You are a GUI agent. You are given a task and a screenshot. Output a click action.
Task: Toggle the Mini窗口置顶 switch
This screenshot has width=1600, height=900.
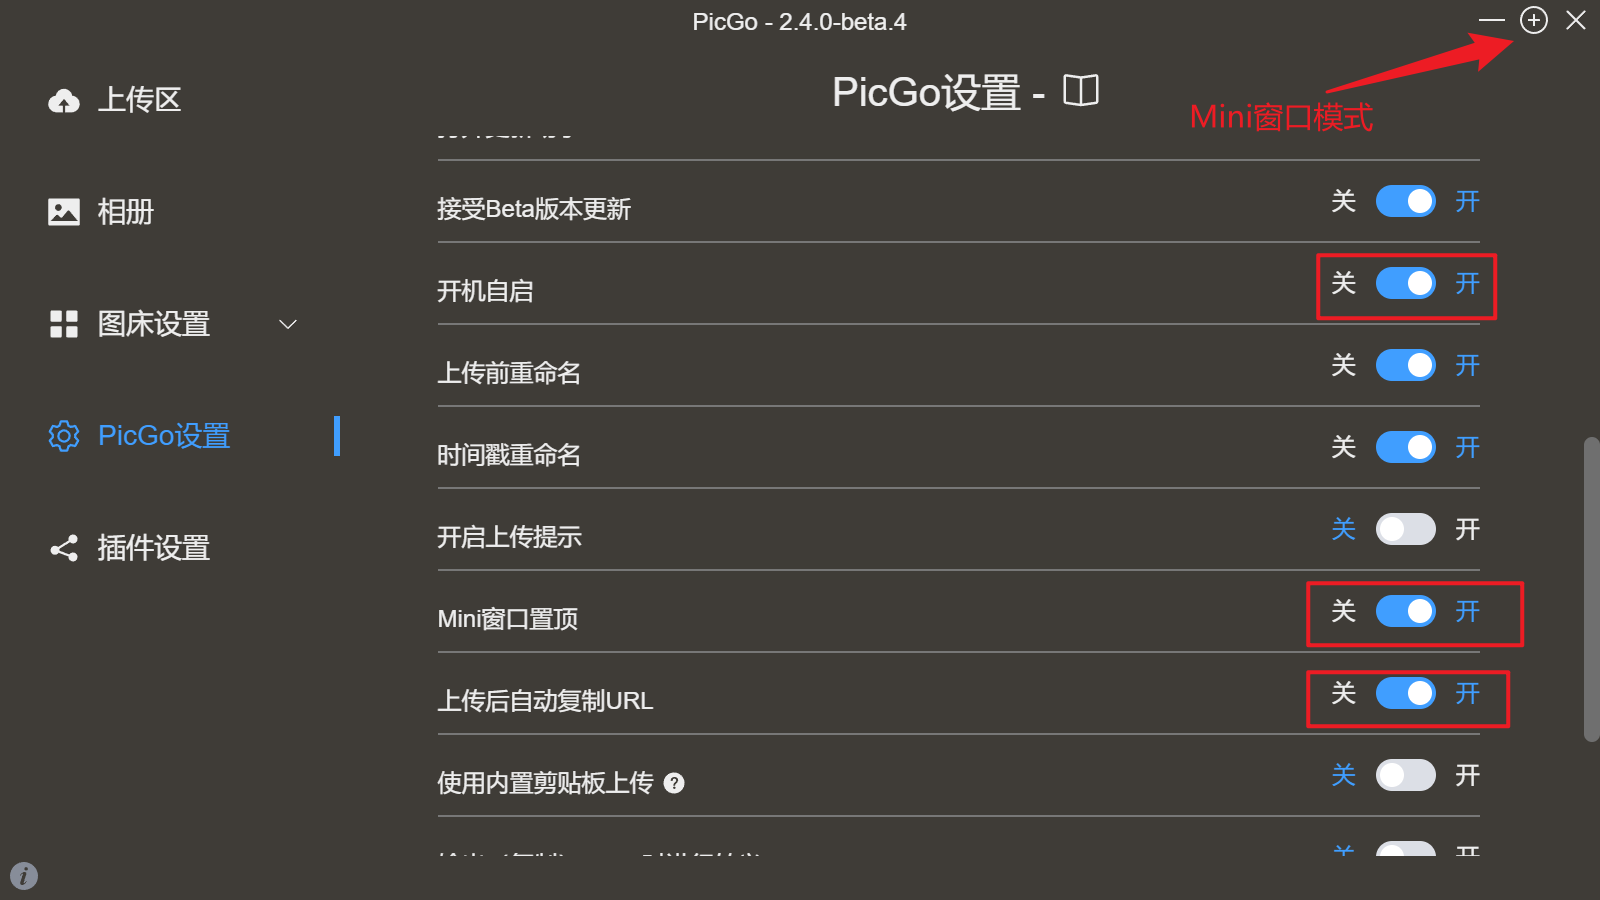point(1406,611)
